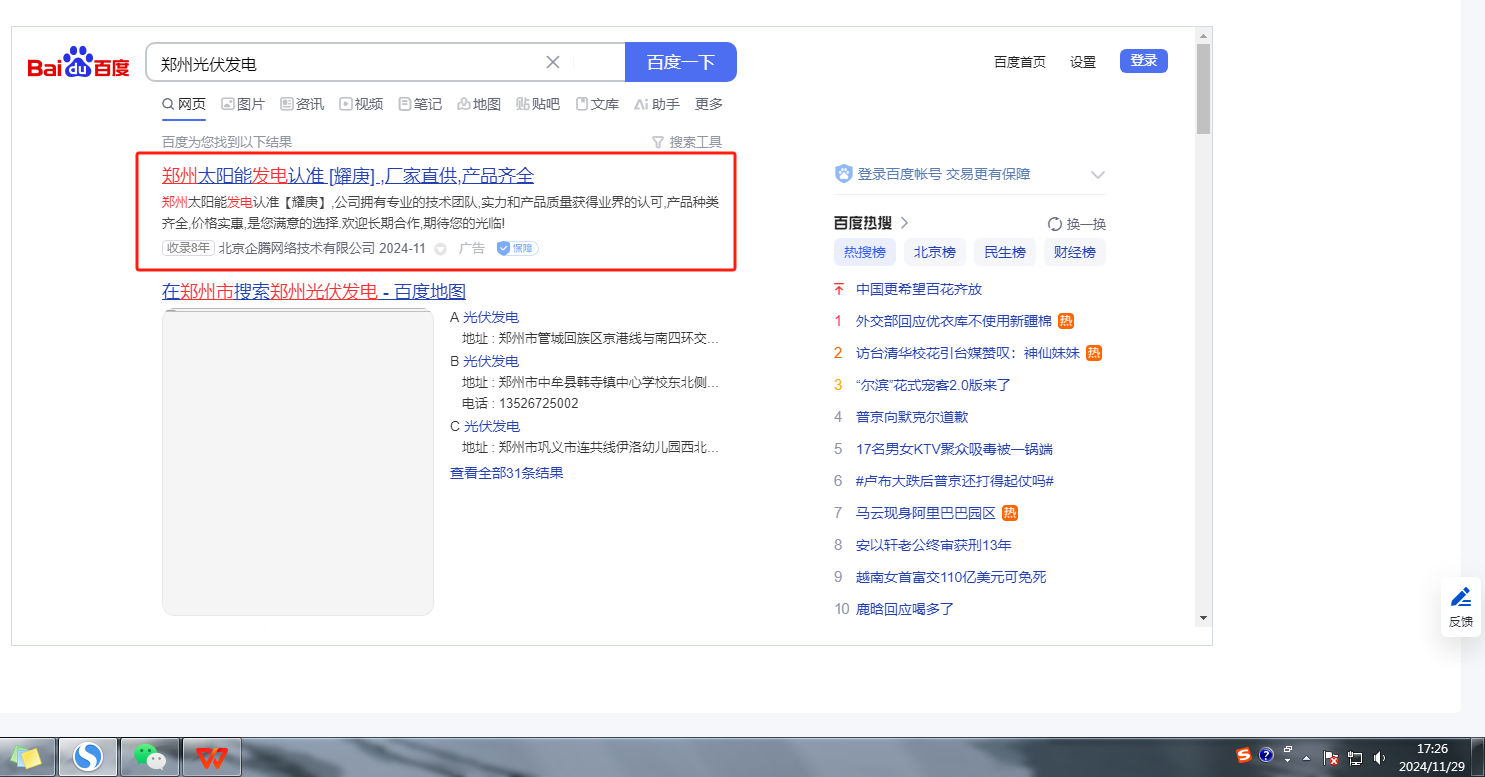
Task: Open the 更多 search categories menu
Action: coord(708,104)
